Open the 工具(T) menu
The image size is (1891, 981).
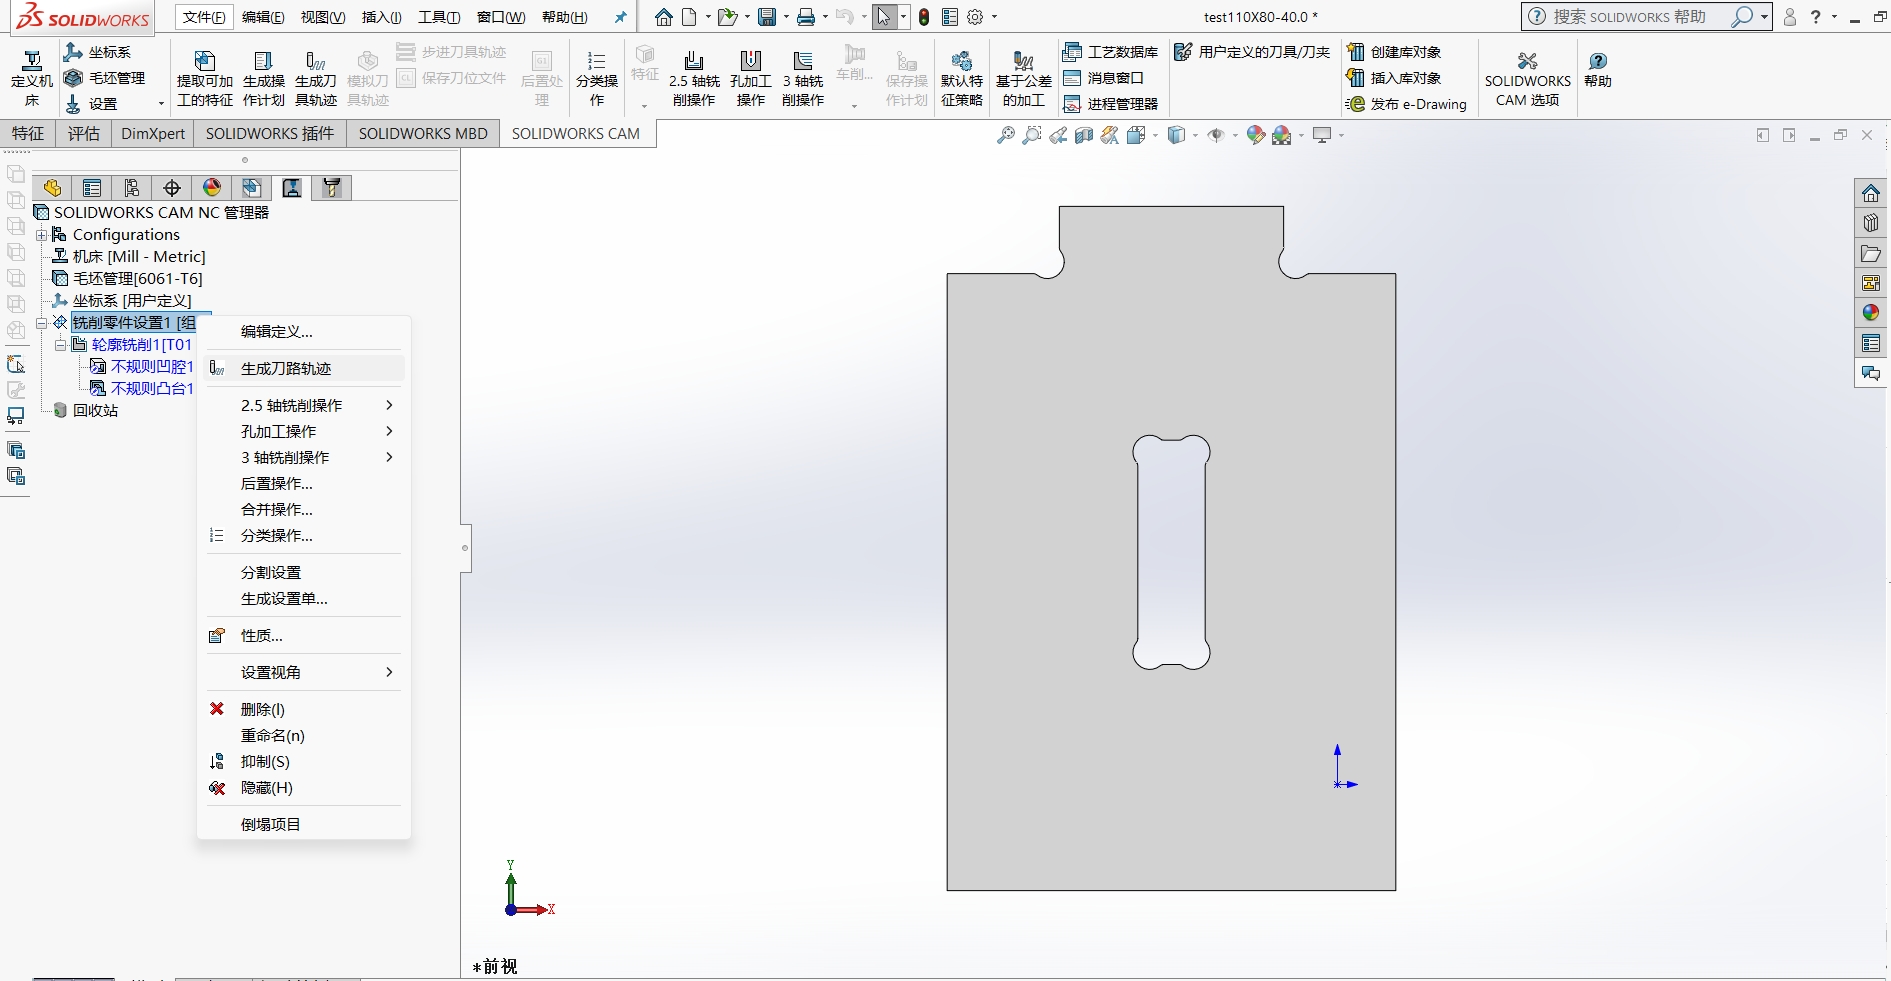(439, 17)
